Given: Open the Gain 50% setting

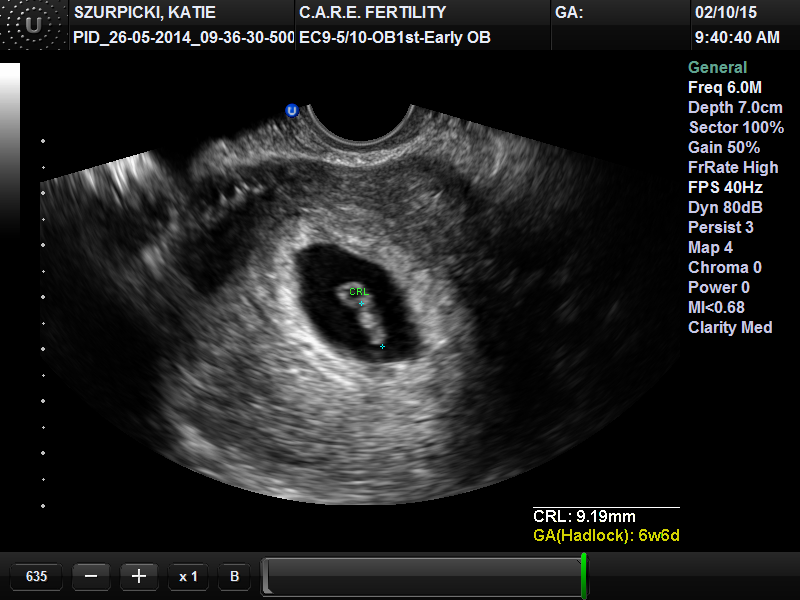Looking at the screenshot, I should 724,148.
